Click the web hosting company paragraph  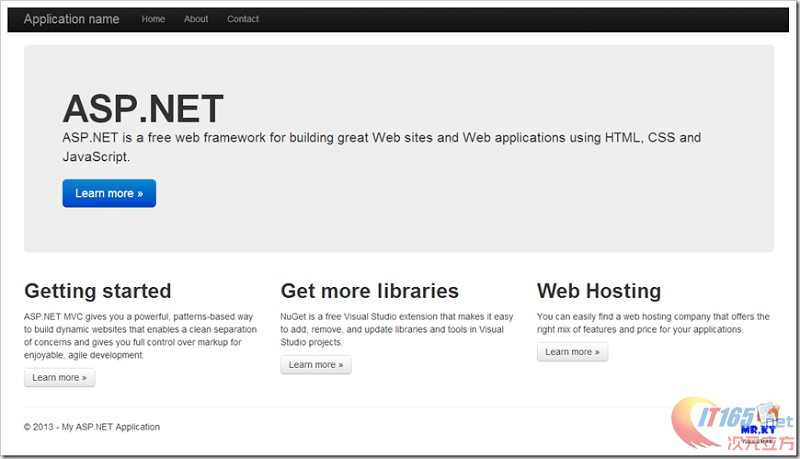pos(653,323)
